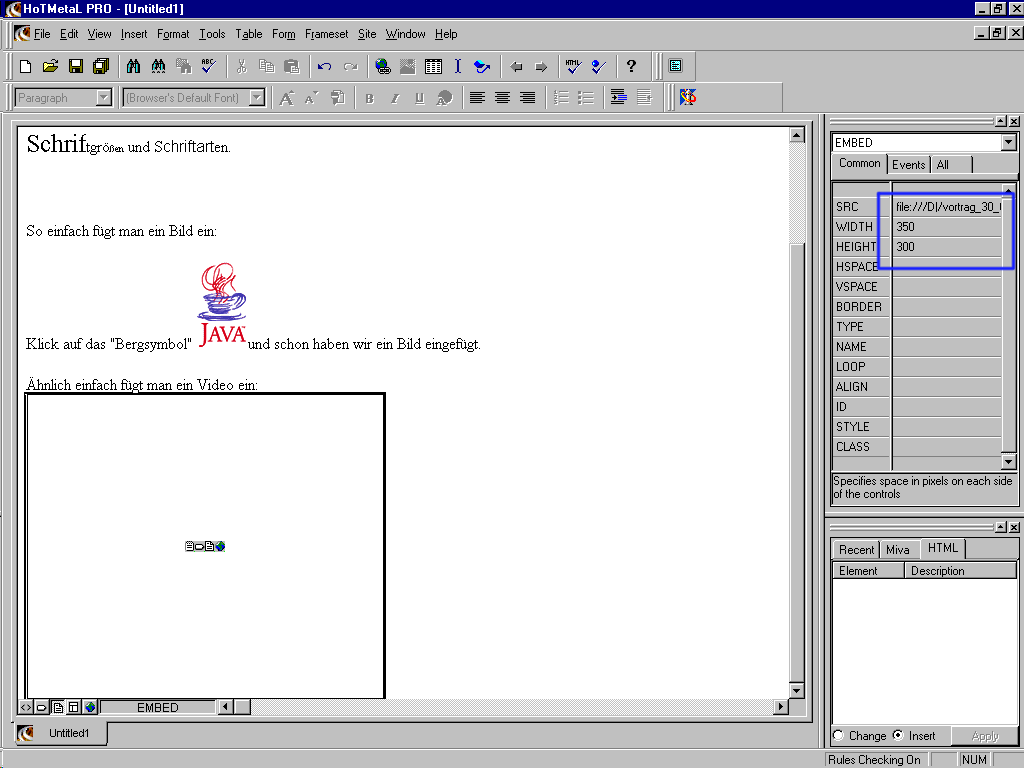Click the New document icon
This screenshot has width=1024, height=768.
coord(26,67)
